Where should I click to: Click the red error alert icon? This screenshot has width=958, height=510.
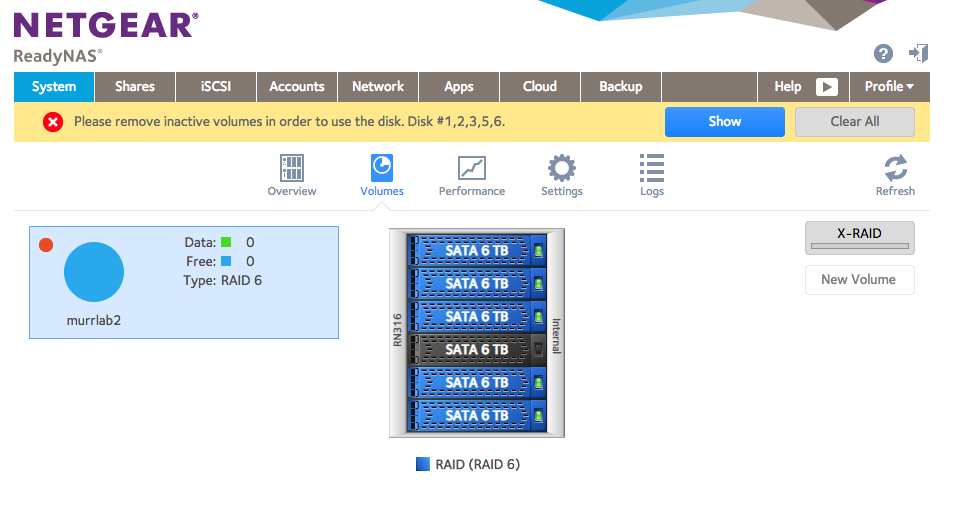click(x=53, y=122)
